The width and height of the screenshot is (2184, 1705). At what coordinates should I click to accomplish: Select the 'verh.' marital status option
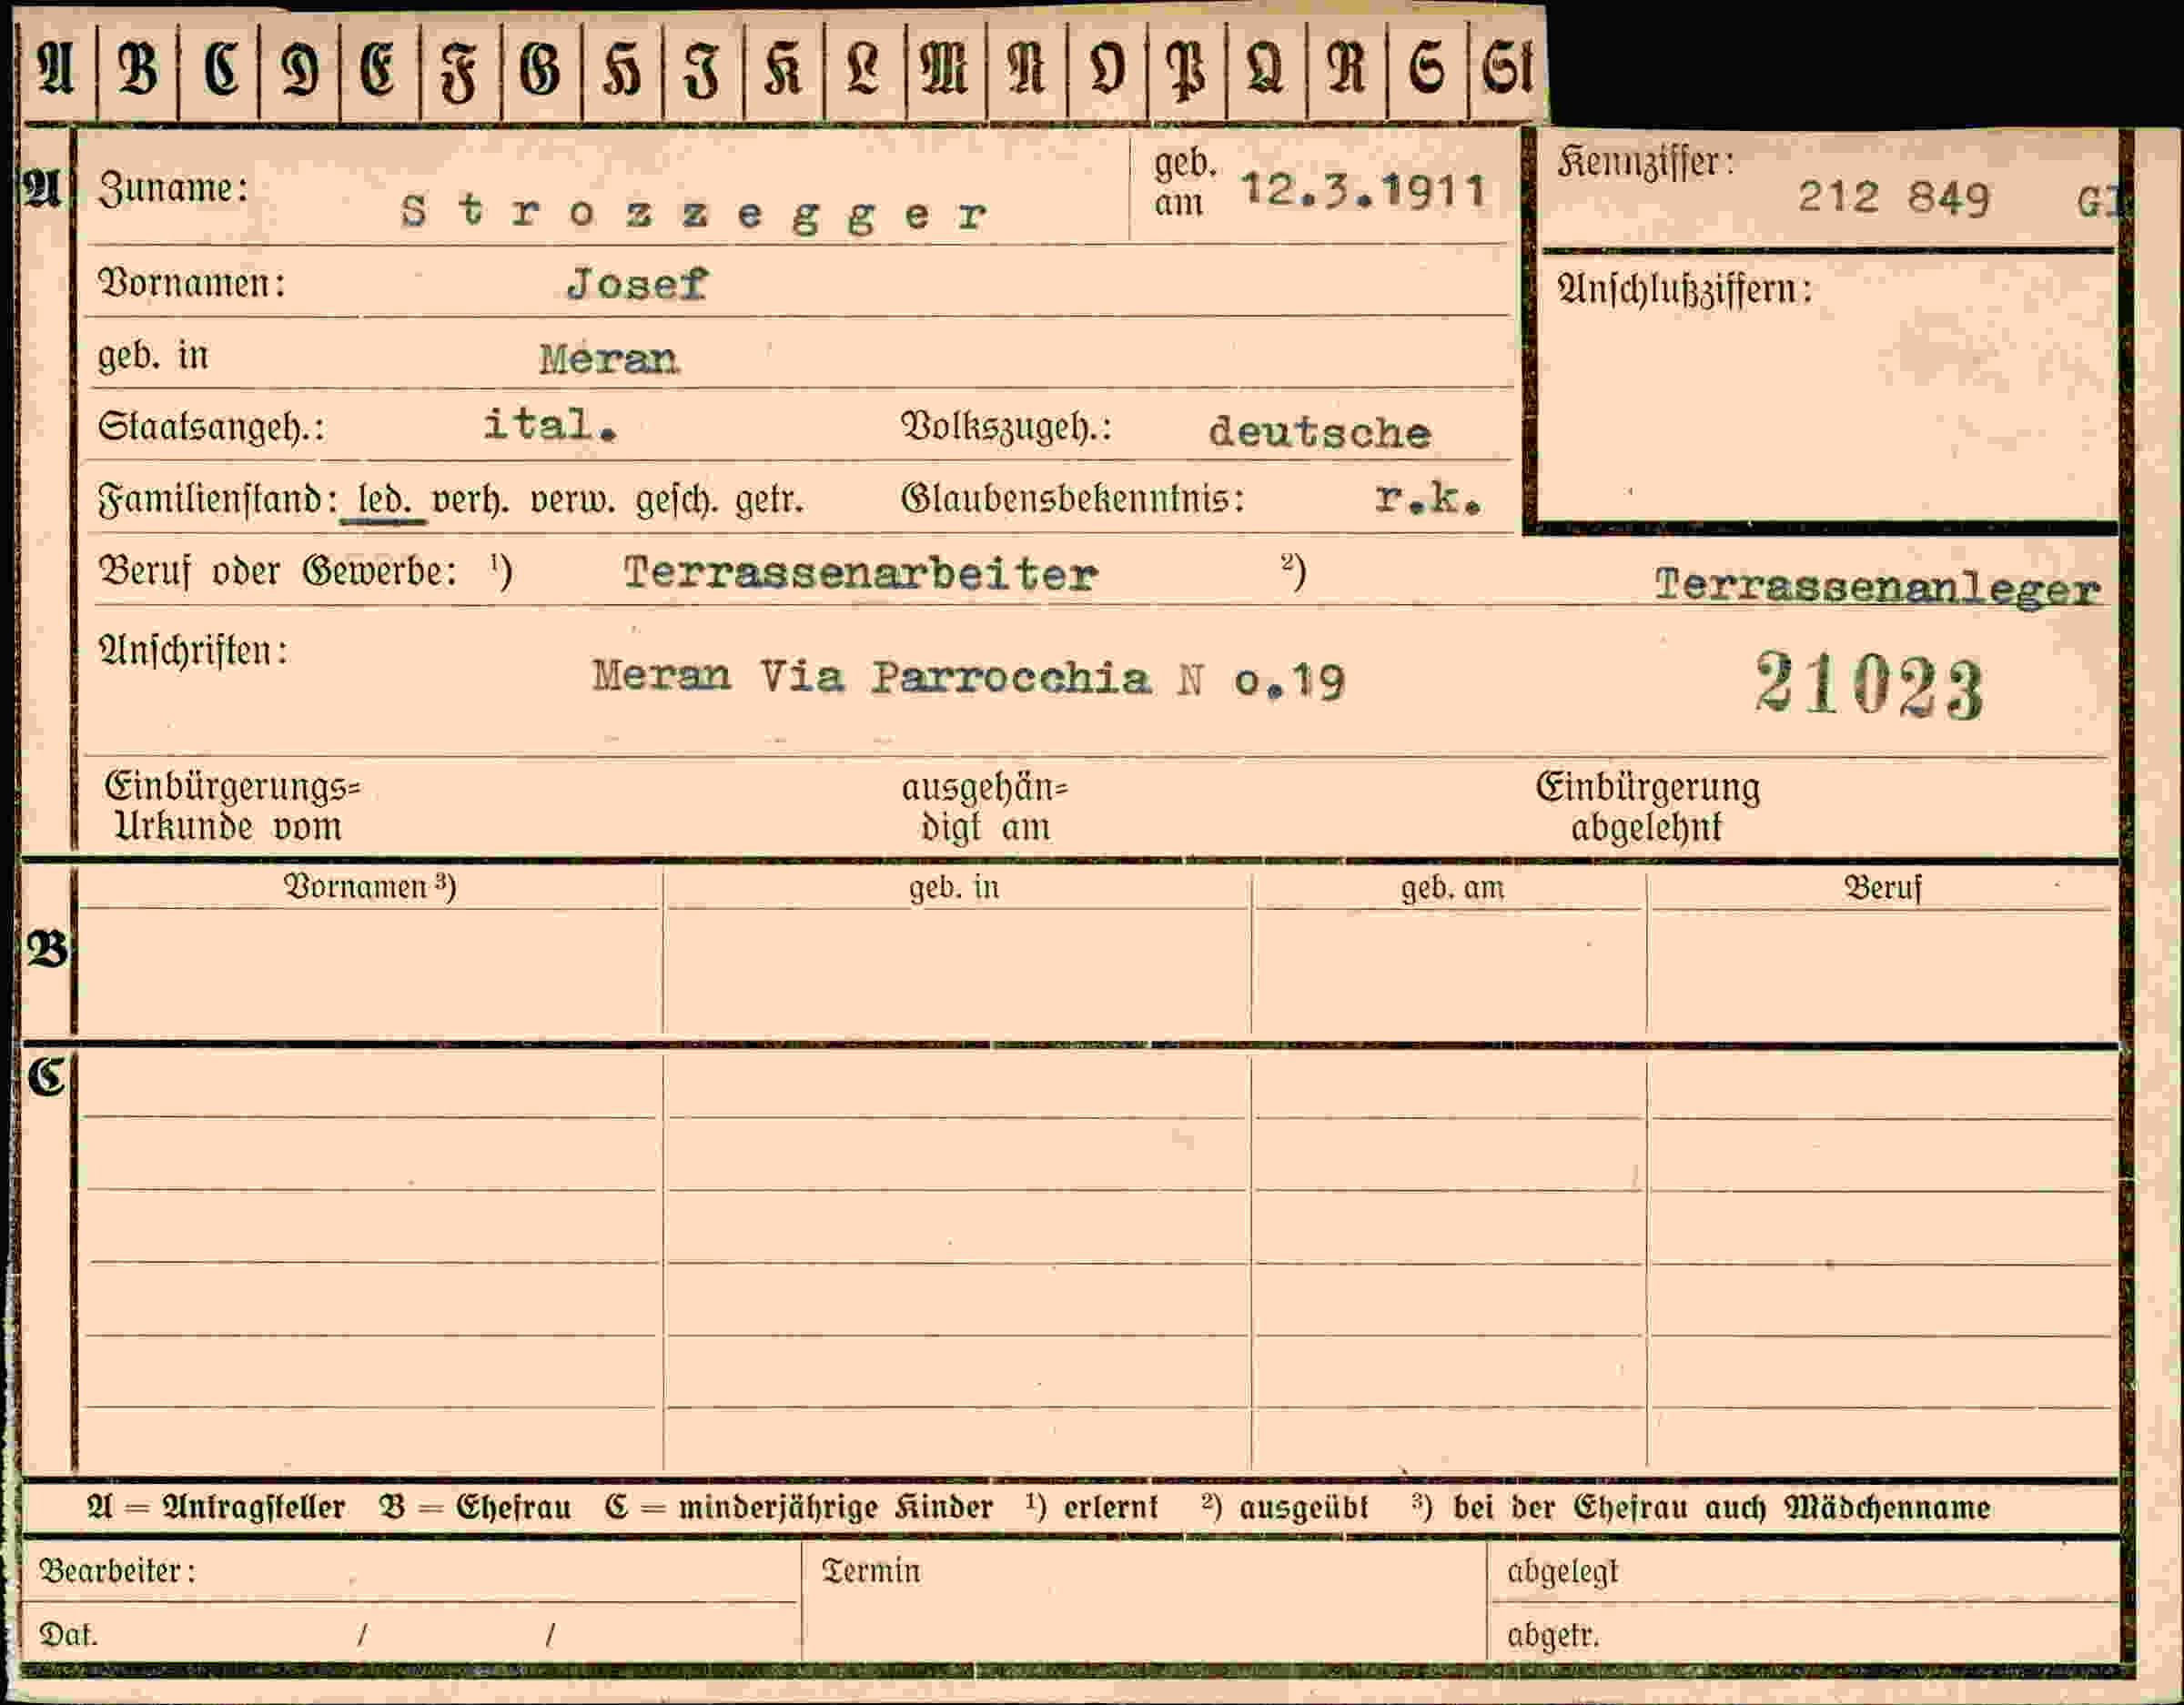[470, 499]
